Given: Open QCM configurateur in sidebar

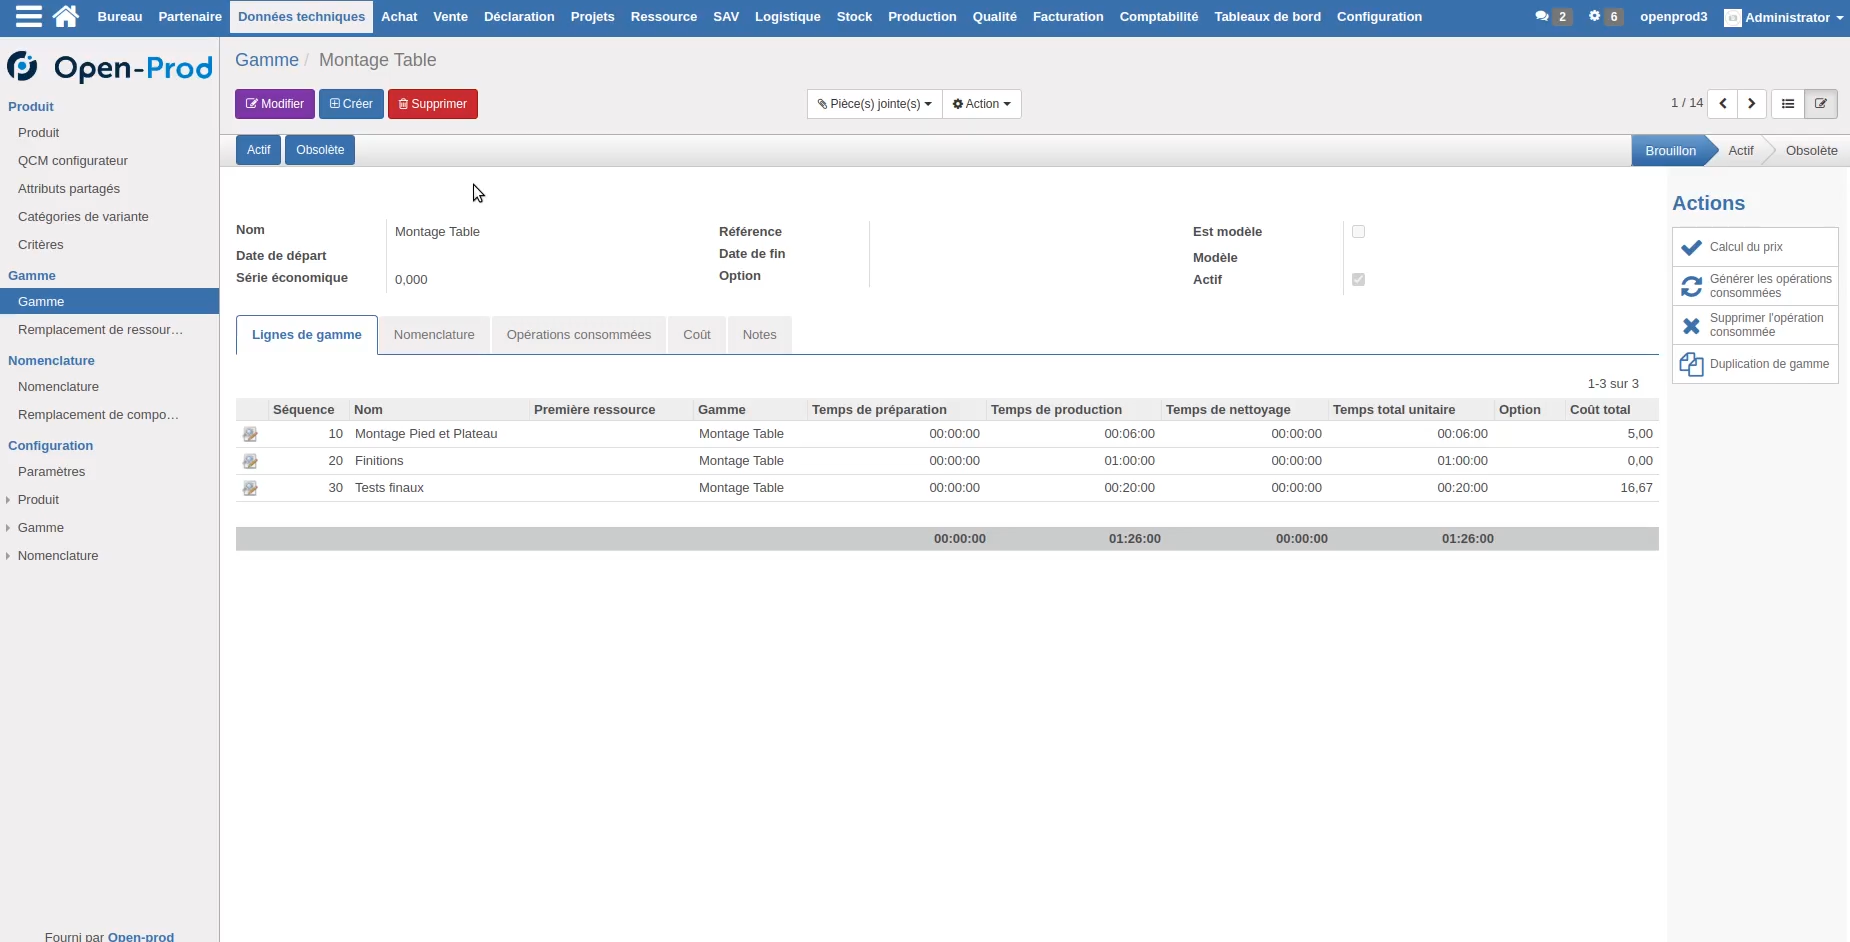Looking at the screenshot, I should [73, 161].
